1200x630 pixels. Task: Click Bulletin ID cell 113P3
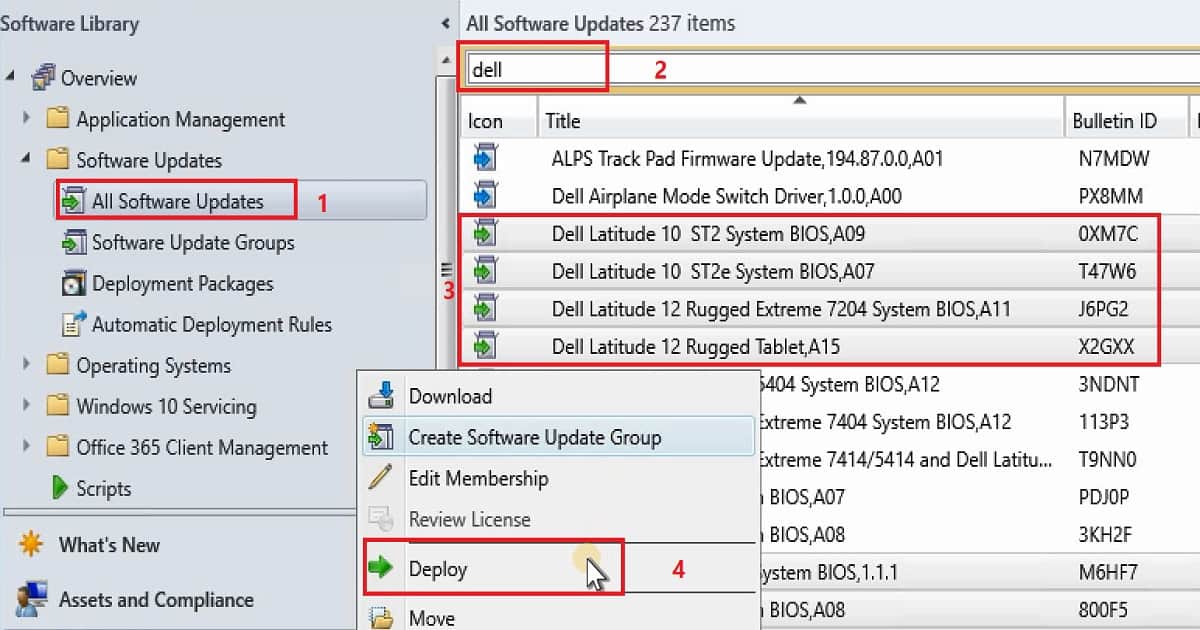click(1105, 422)
